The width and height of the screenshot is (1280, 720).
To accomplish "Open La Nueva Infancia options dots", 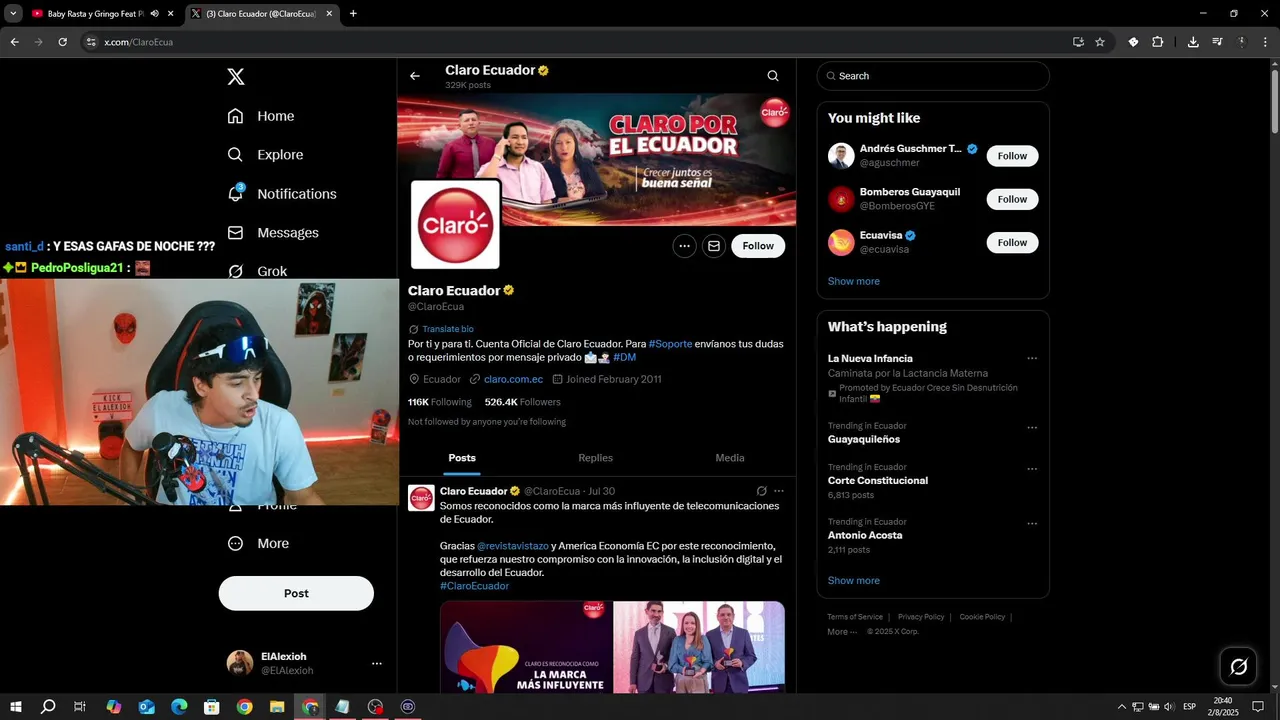I will pyautogui.click(x=1032, y=358).
